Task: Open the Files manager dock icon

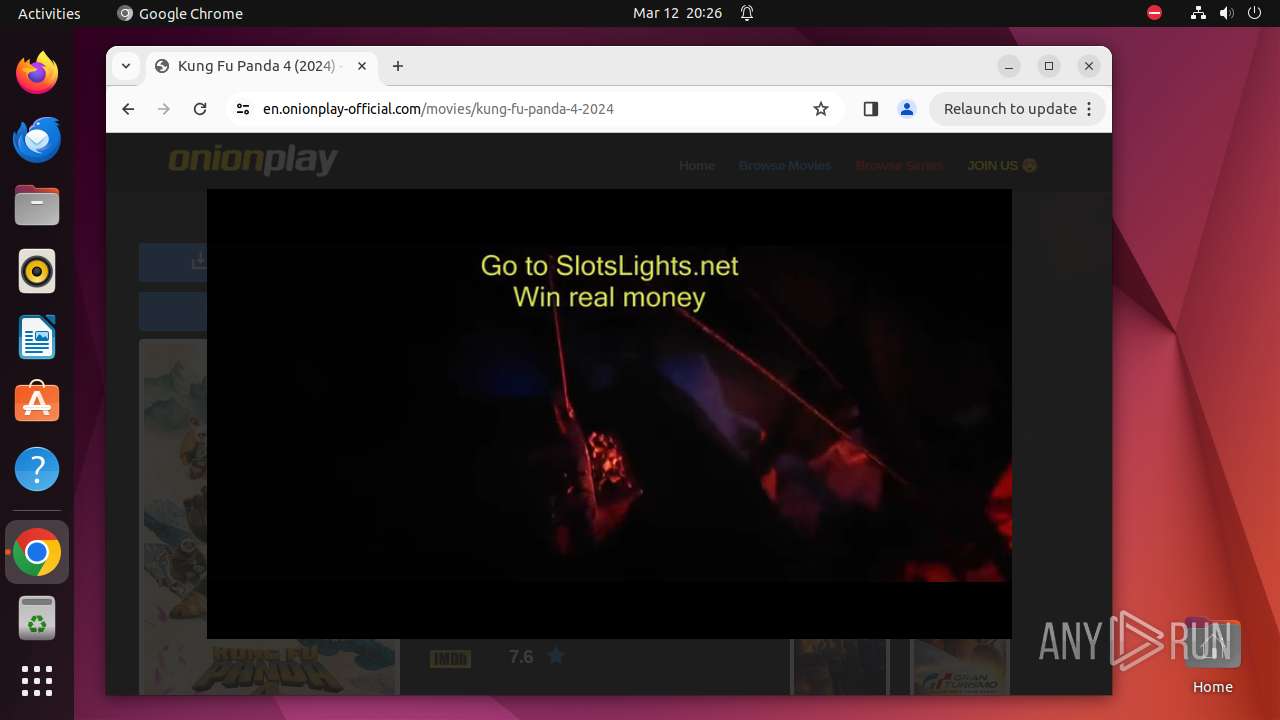Action: [x=37, y=205]
